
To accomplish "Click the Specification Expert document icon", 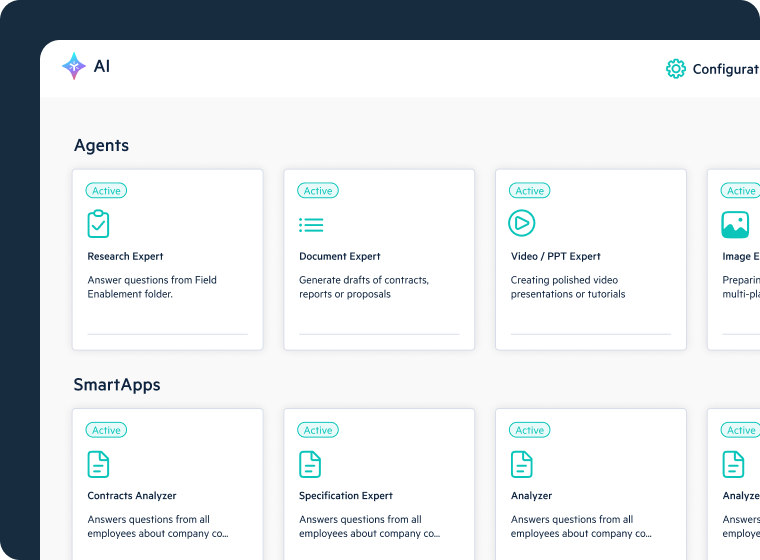I will 310,464.
